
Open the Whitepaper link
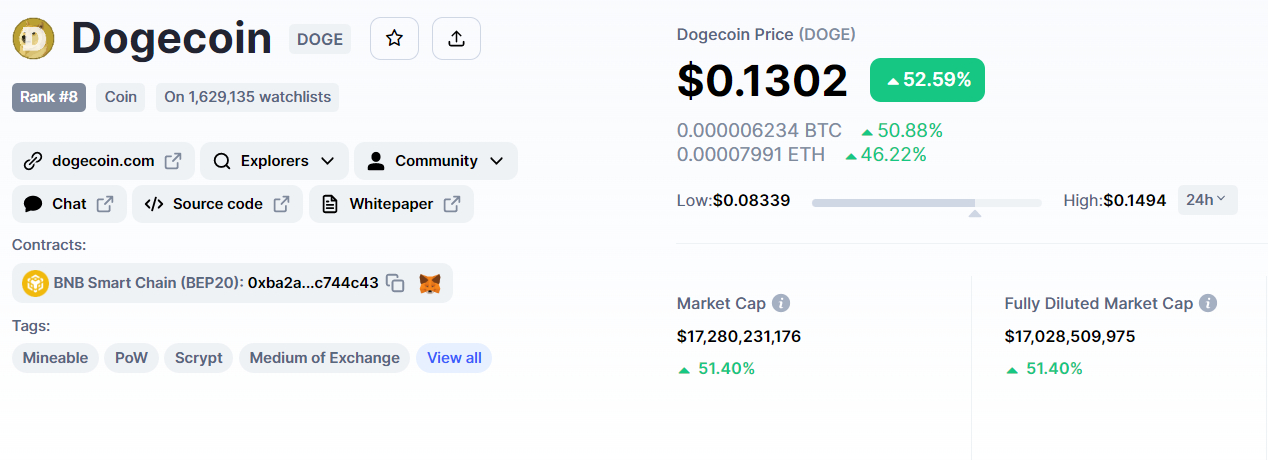(391, 204)
